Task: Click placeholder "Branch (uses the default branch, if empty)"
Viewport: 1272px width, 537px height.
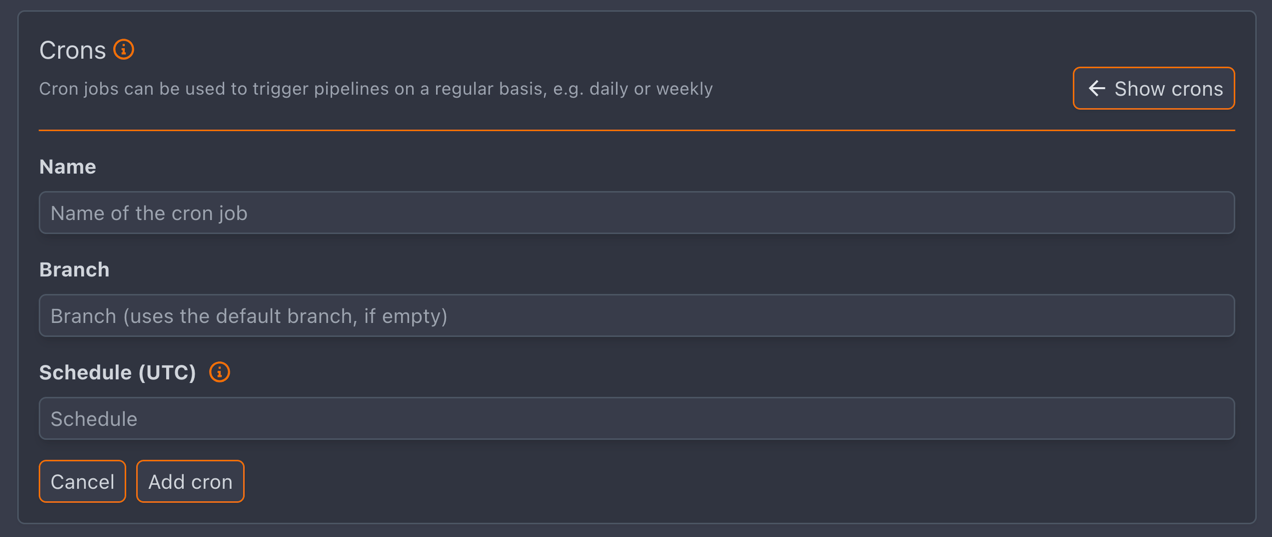Action: point(249,316)
